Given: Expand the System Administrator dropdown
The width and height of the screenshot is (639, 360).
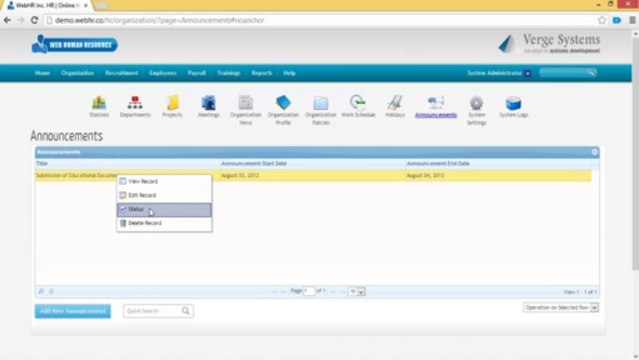Looking at the screenshot, I should (527, 73).
